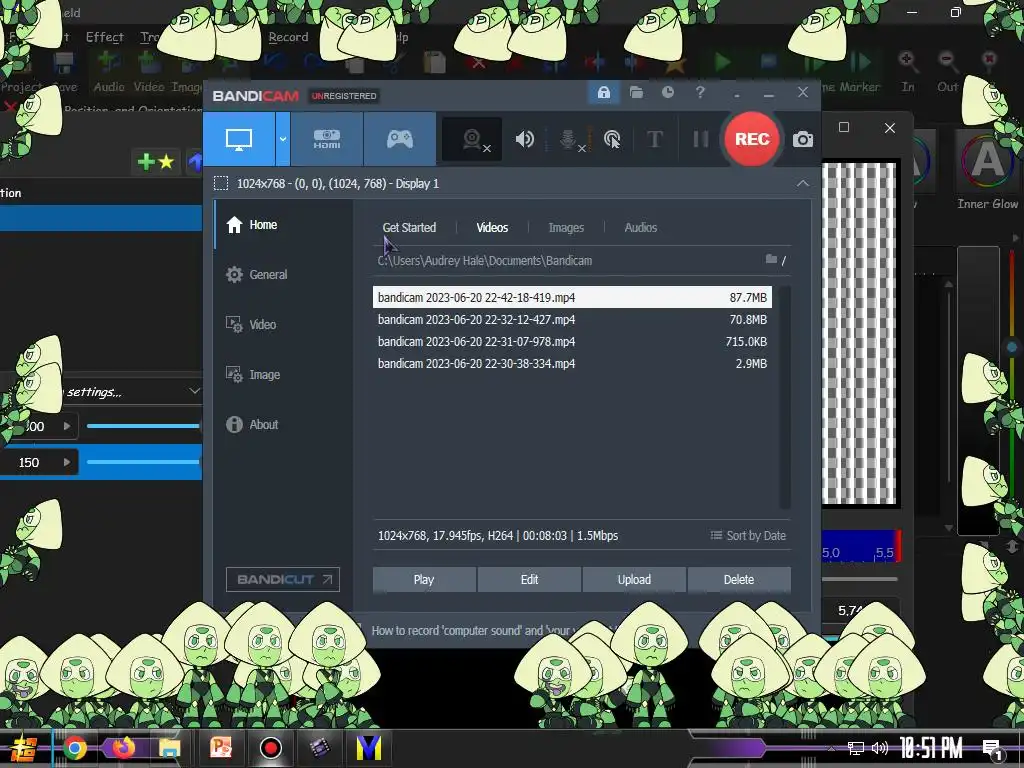Image resolution: width=1024 pixels, height=768 pixels.
Task: Take screenshot with camera icon
Action: tap(803, 139)
